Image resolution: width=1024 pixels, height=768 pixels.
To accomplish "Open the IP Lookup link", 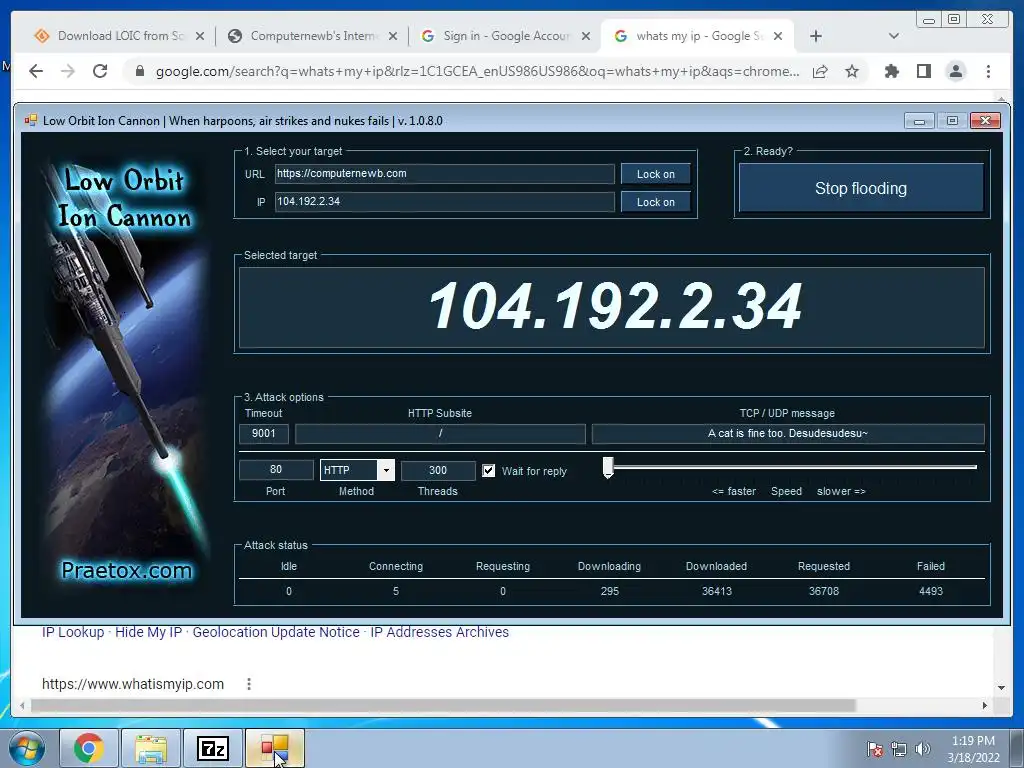I will click(73, 632).
